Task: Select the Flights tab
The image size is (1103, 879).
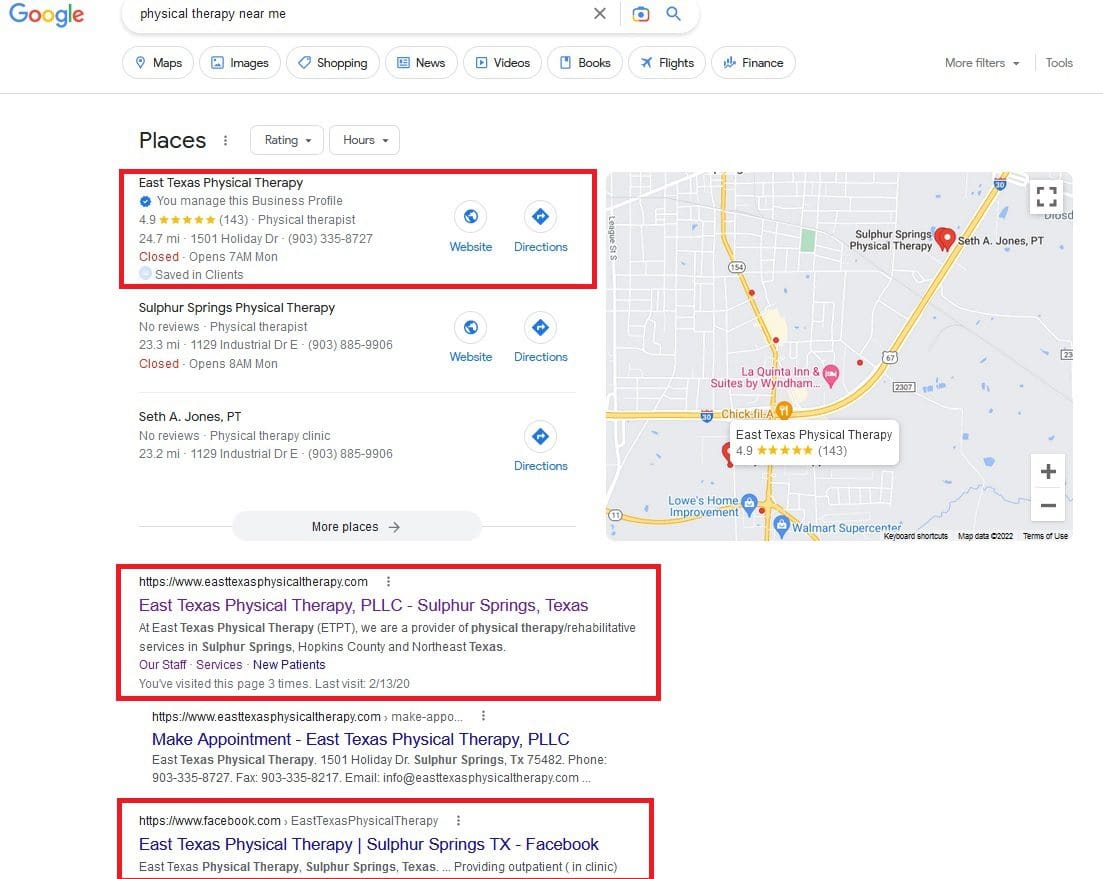Action: pos(667,63)
